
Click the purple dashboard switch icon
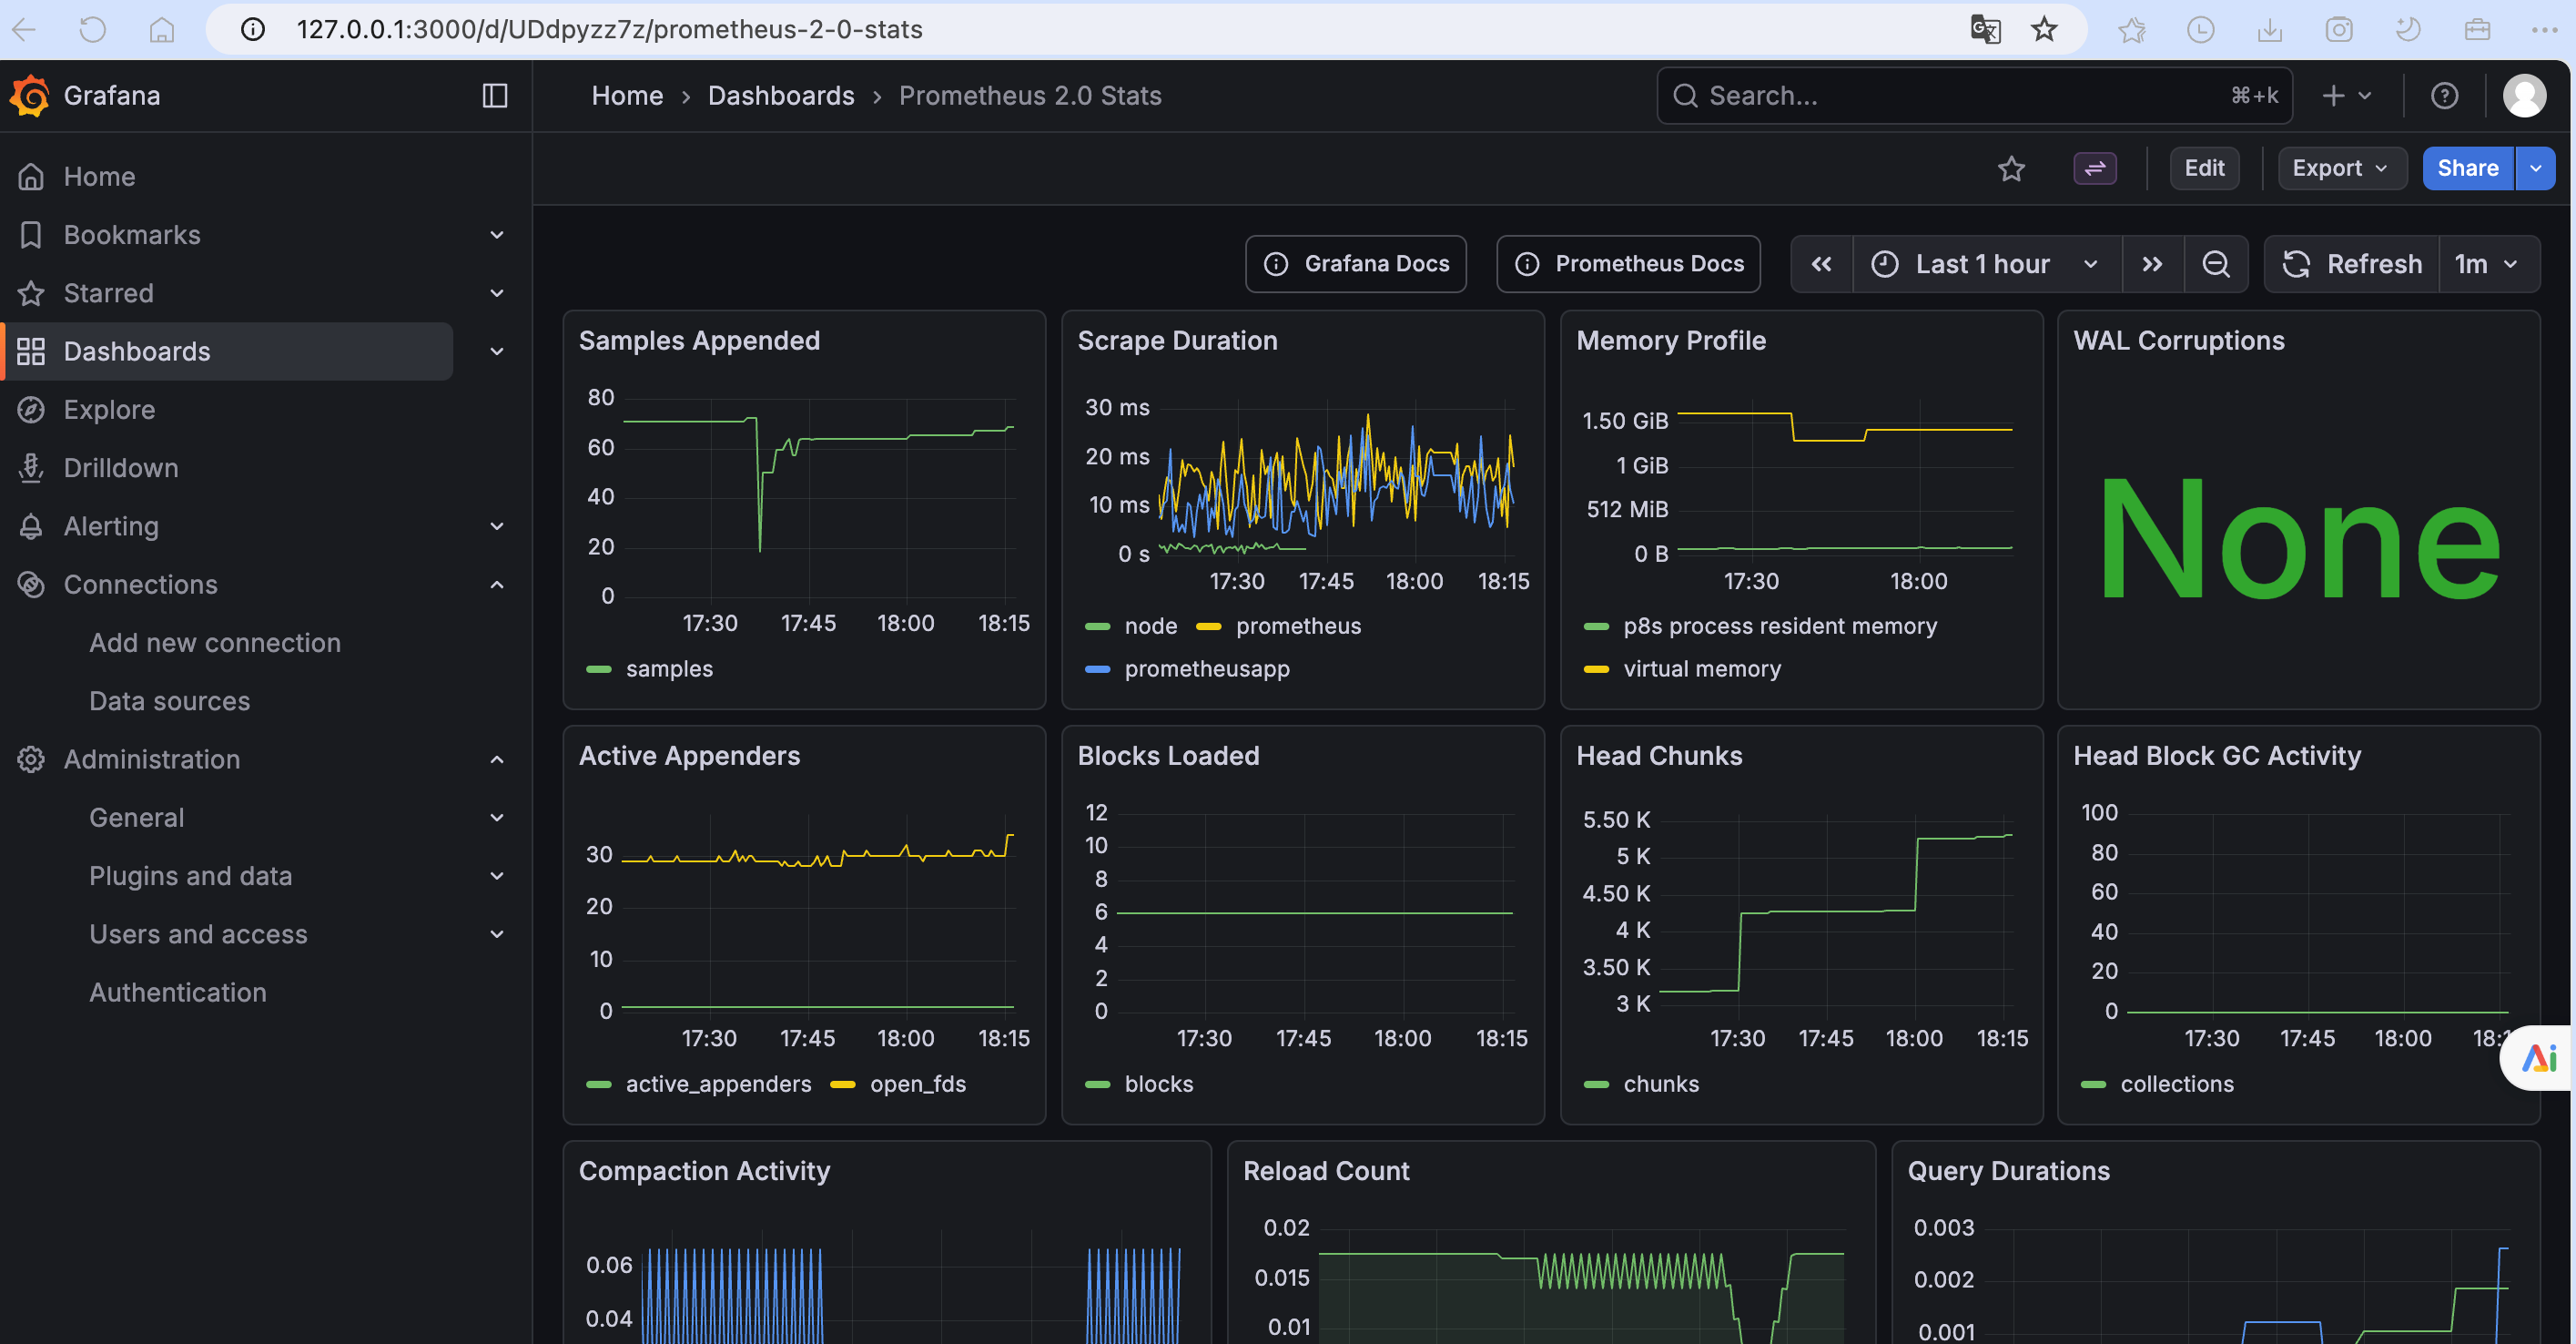2094,168
